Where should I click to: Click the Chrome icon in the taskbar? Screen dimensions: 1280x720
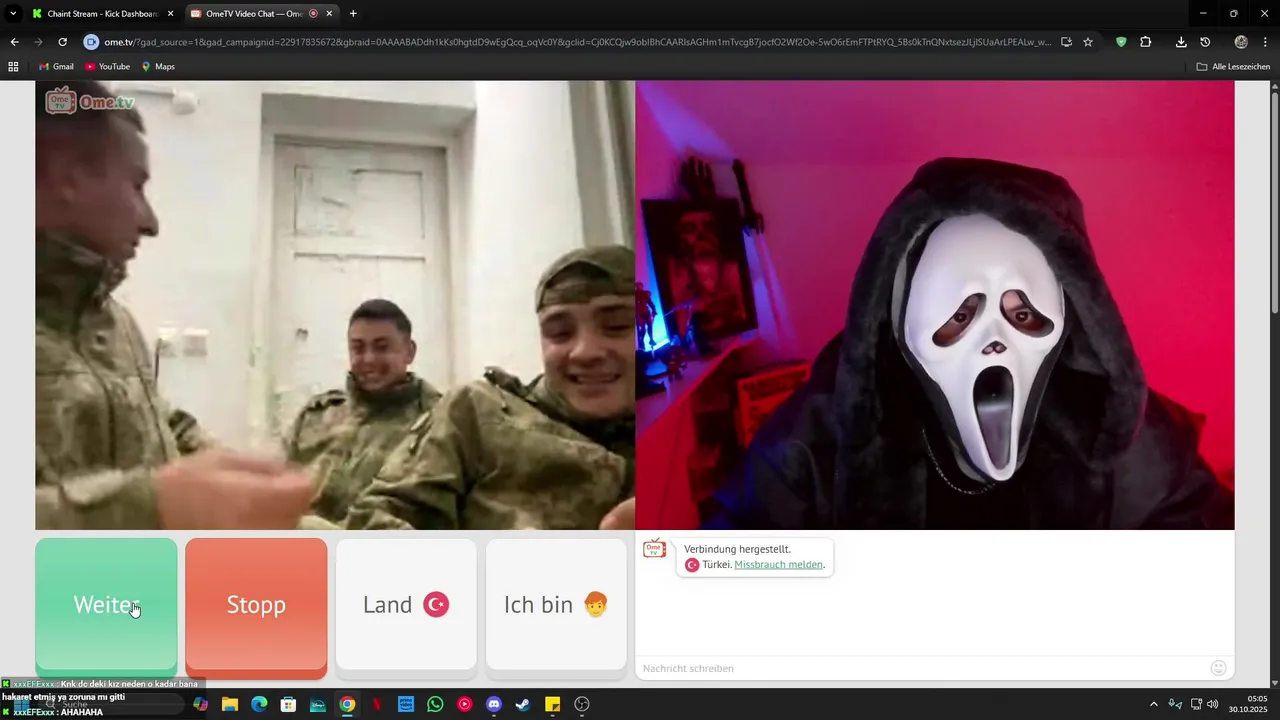coord(347,704)
